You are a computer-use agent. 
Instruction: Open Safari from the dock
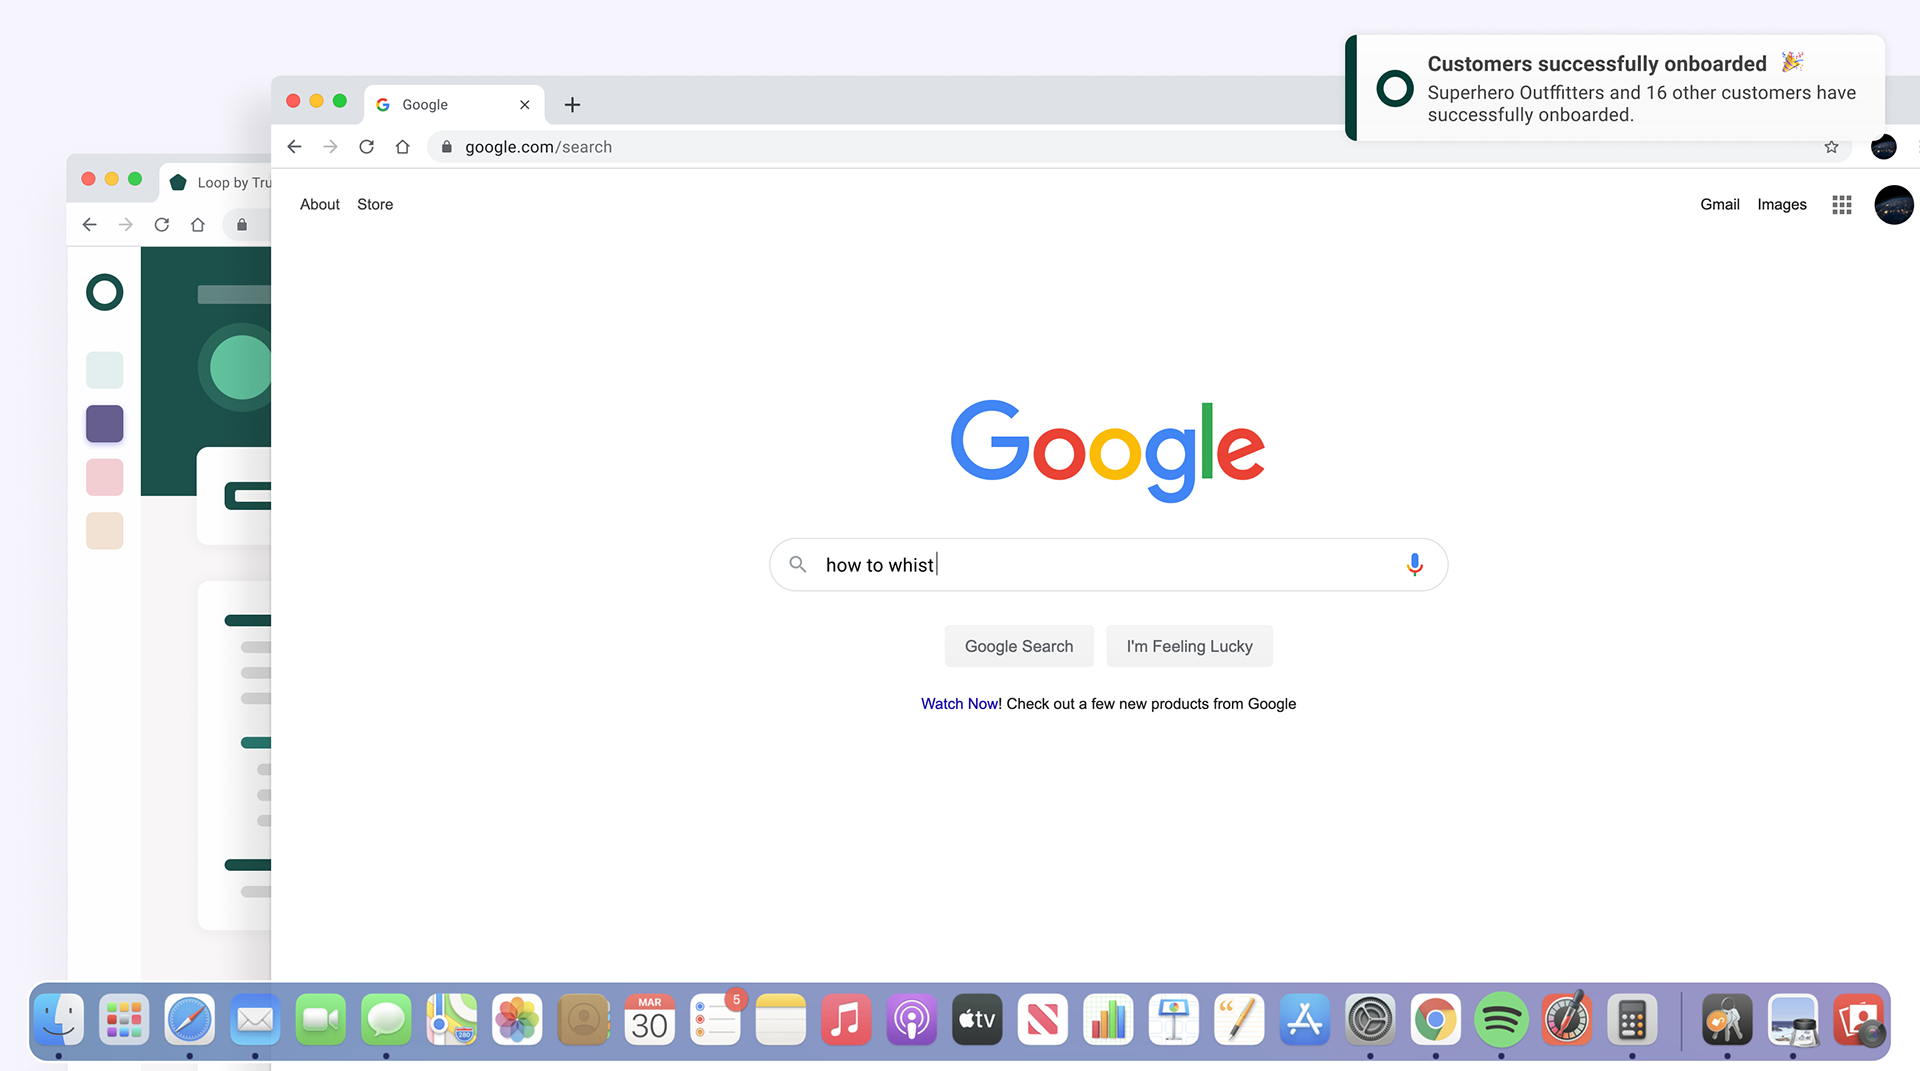190,1020
